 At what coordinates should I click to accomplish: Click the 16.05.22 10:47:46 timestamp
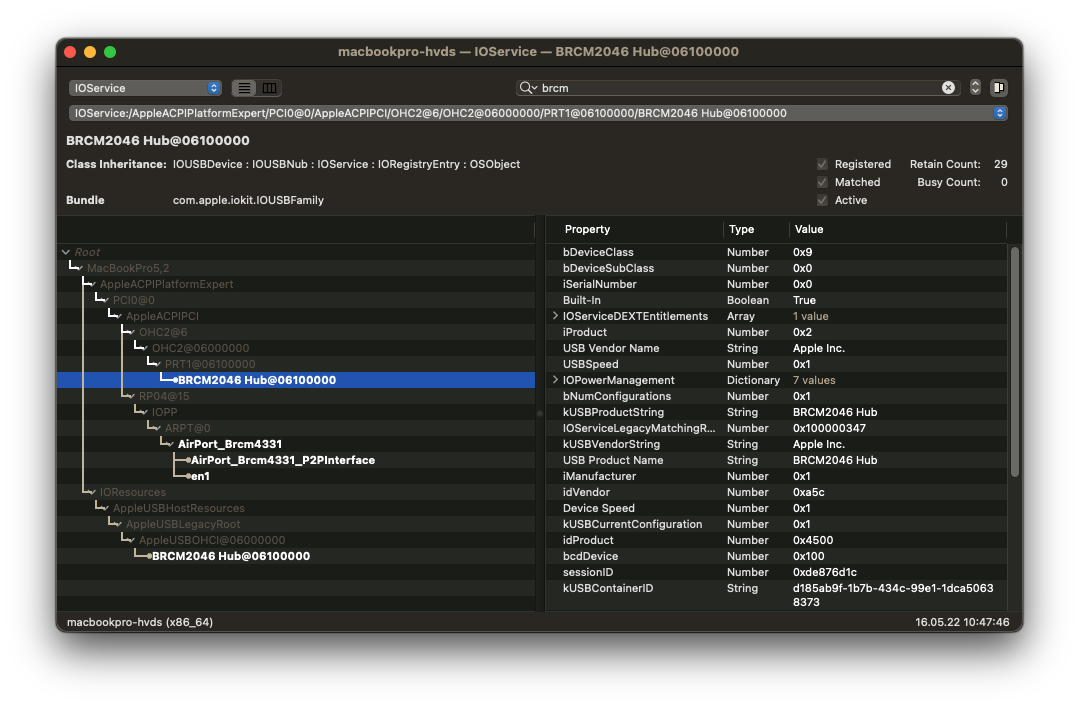962,622
